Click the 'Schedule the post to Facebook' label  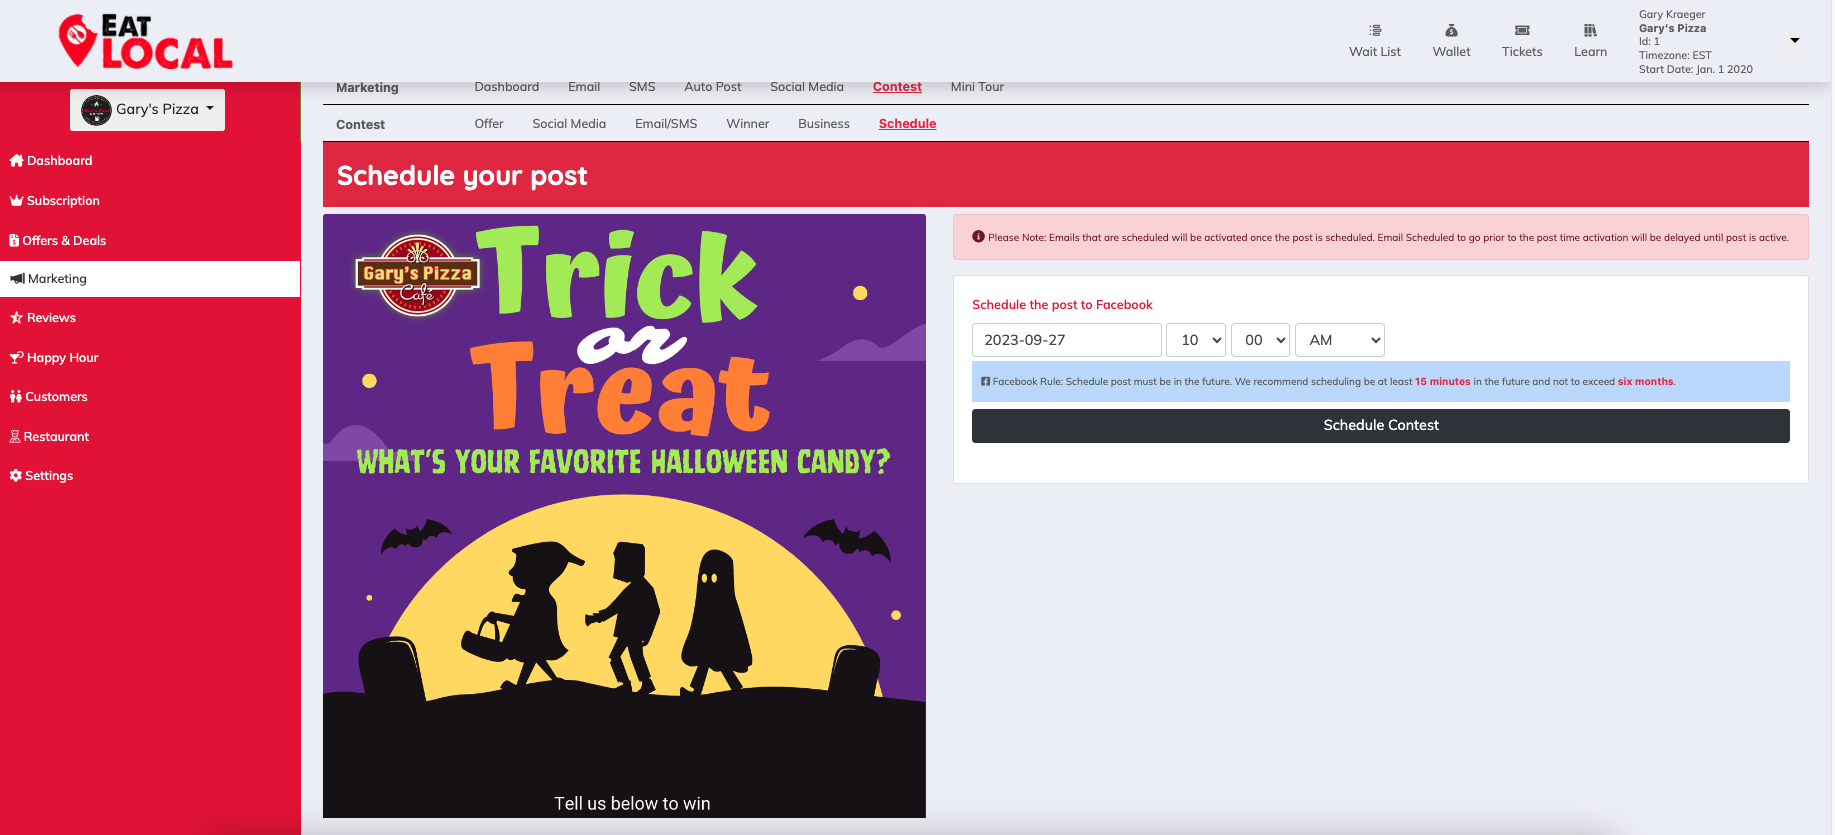point(1062,305)
